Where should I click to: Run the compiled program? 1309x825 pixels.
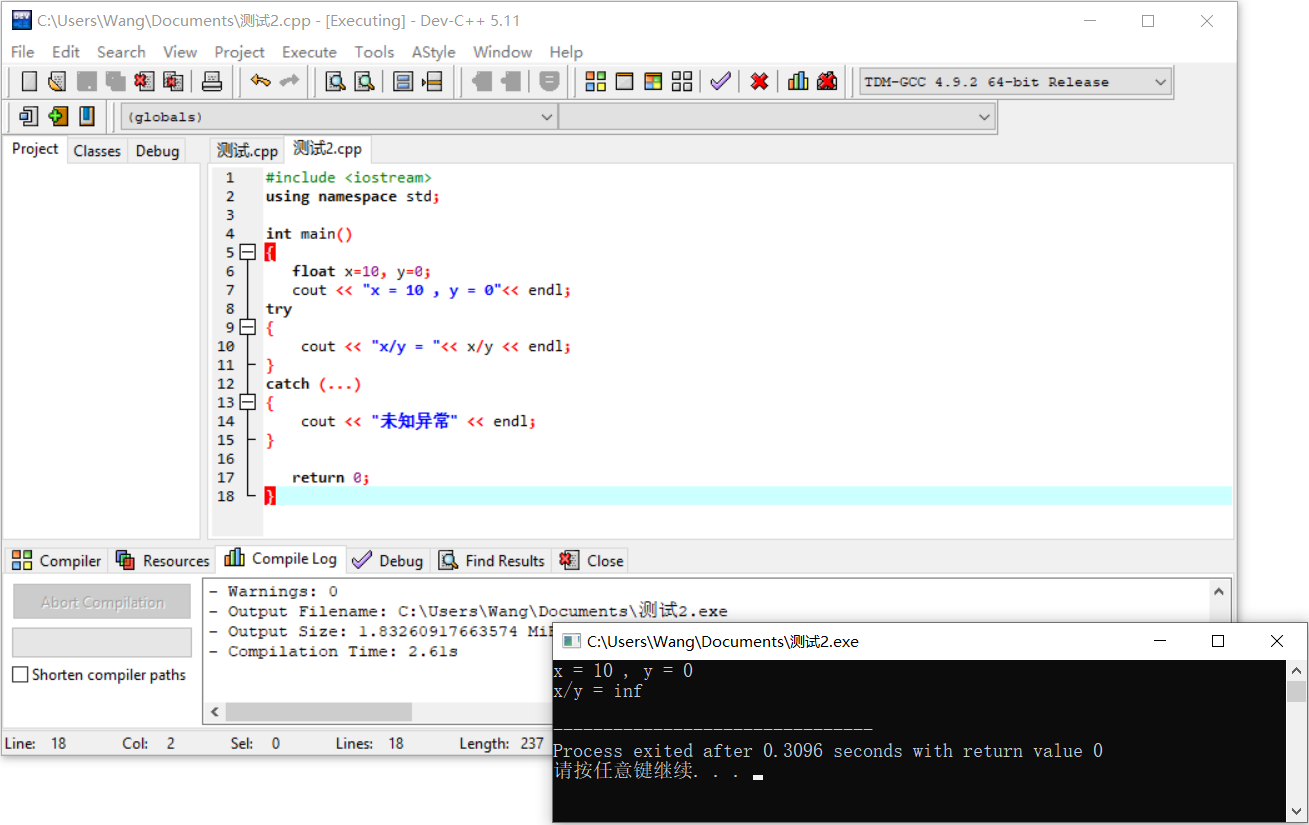coord(625,81)
